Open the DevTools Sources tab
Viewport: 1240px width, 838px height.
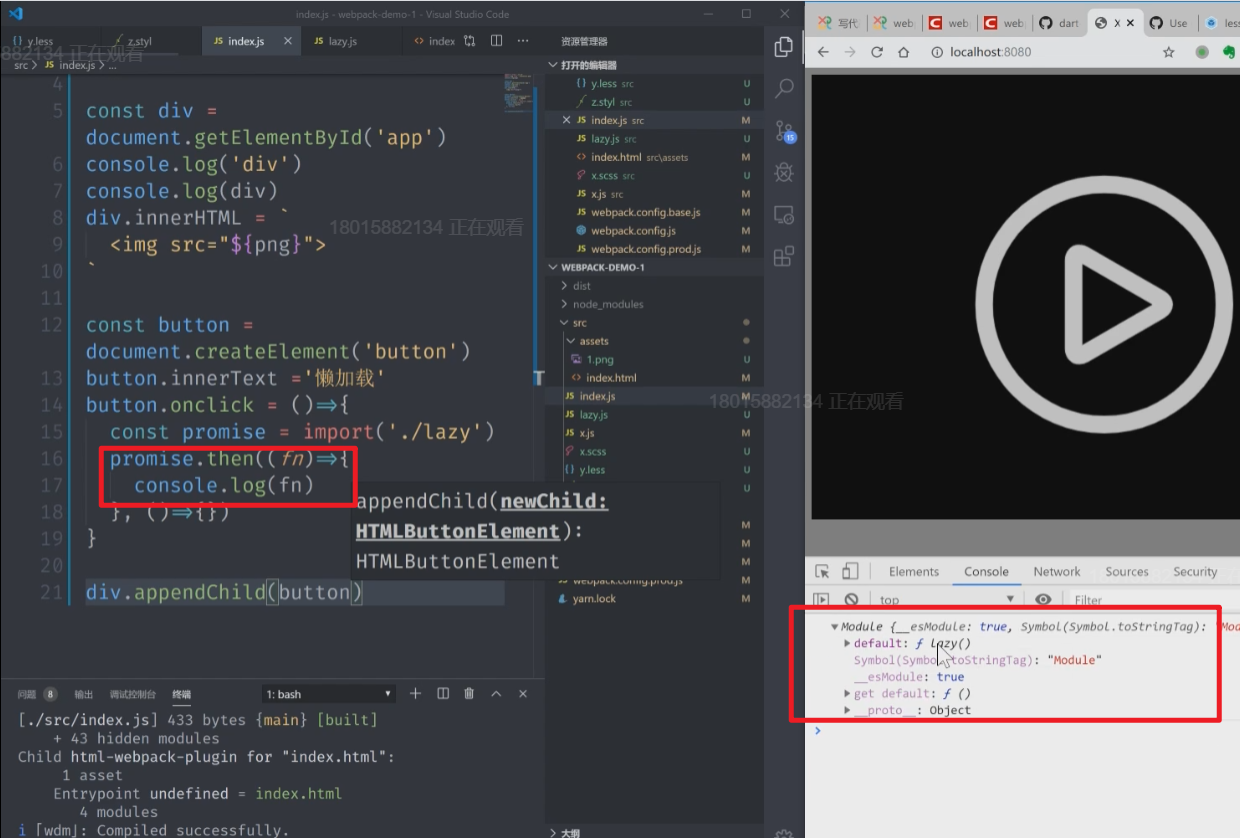click(1127, 572)
